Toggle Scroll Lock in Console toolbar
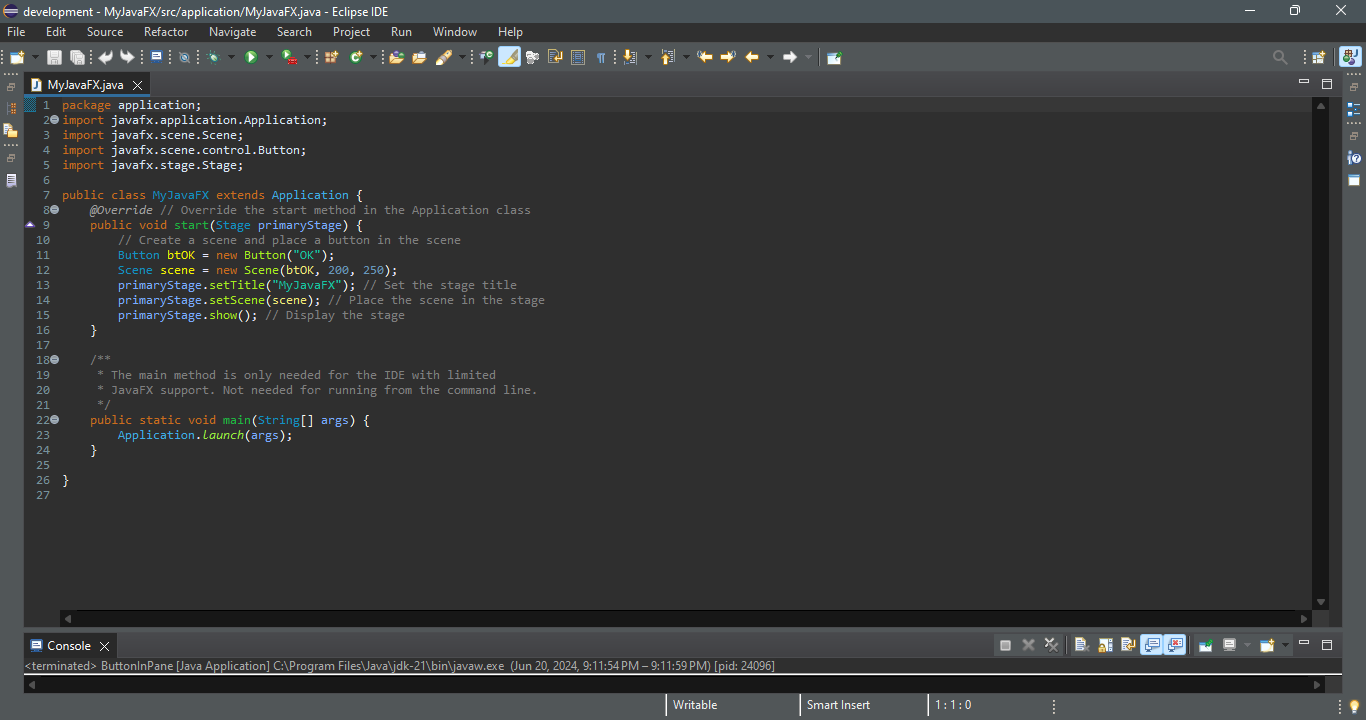Screen dimensions: 1366x720 pos(1104,645)
